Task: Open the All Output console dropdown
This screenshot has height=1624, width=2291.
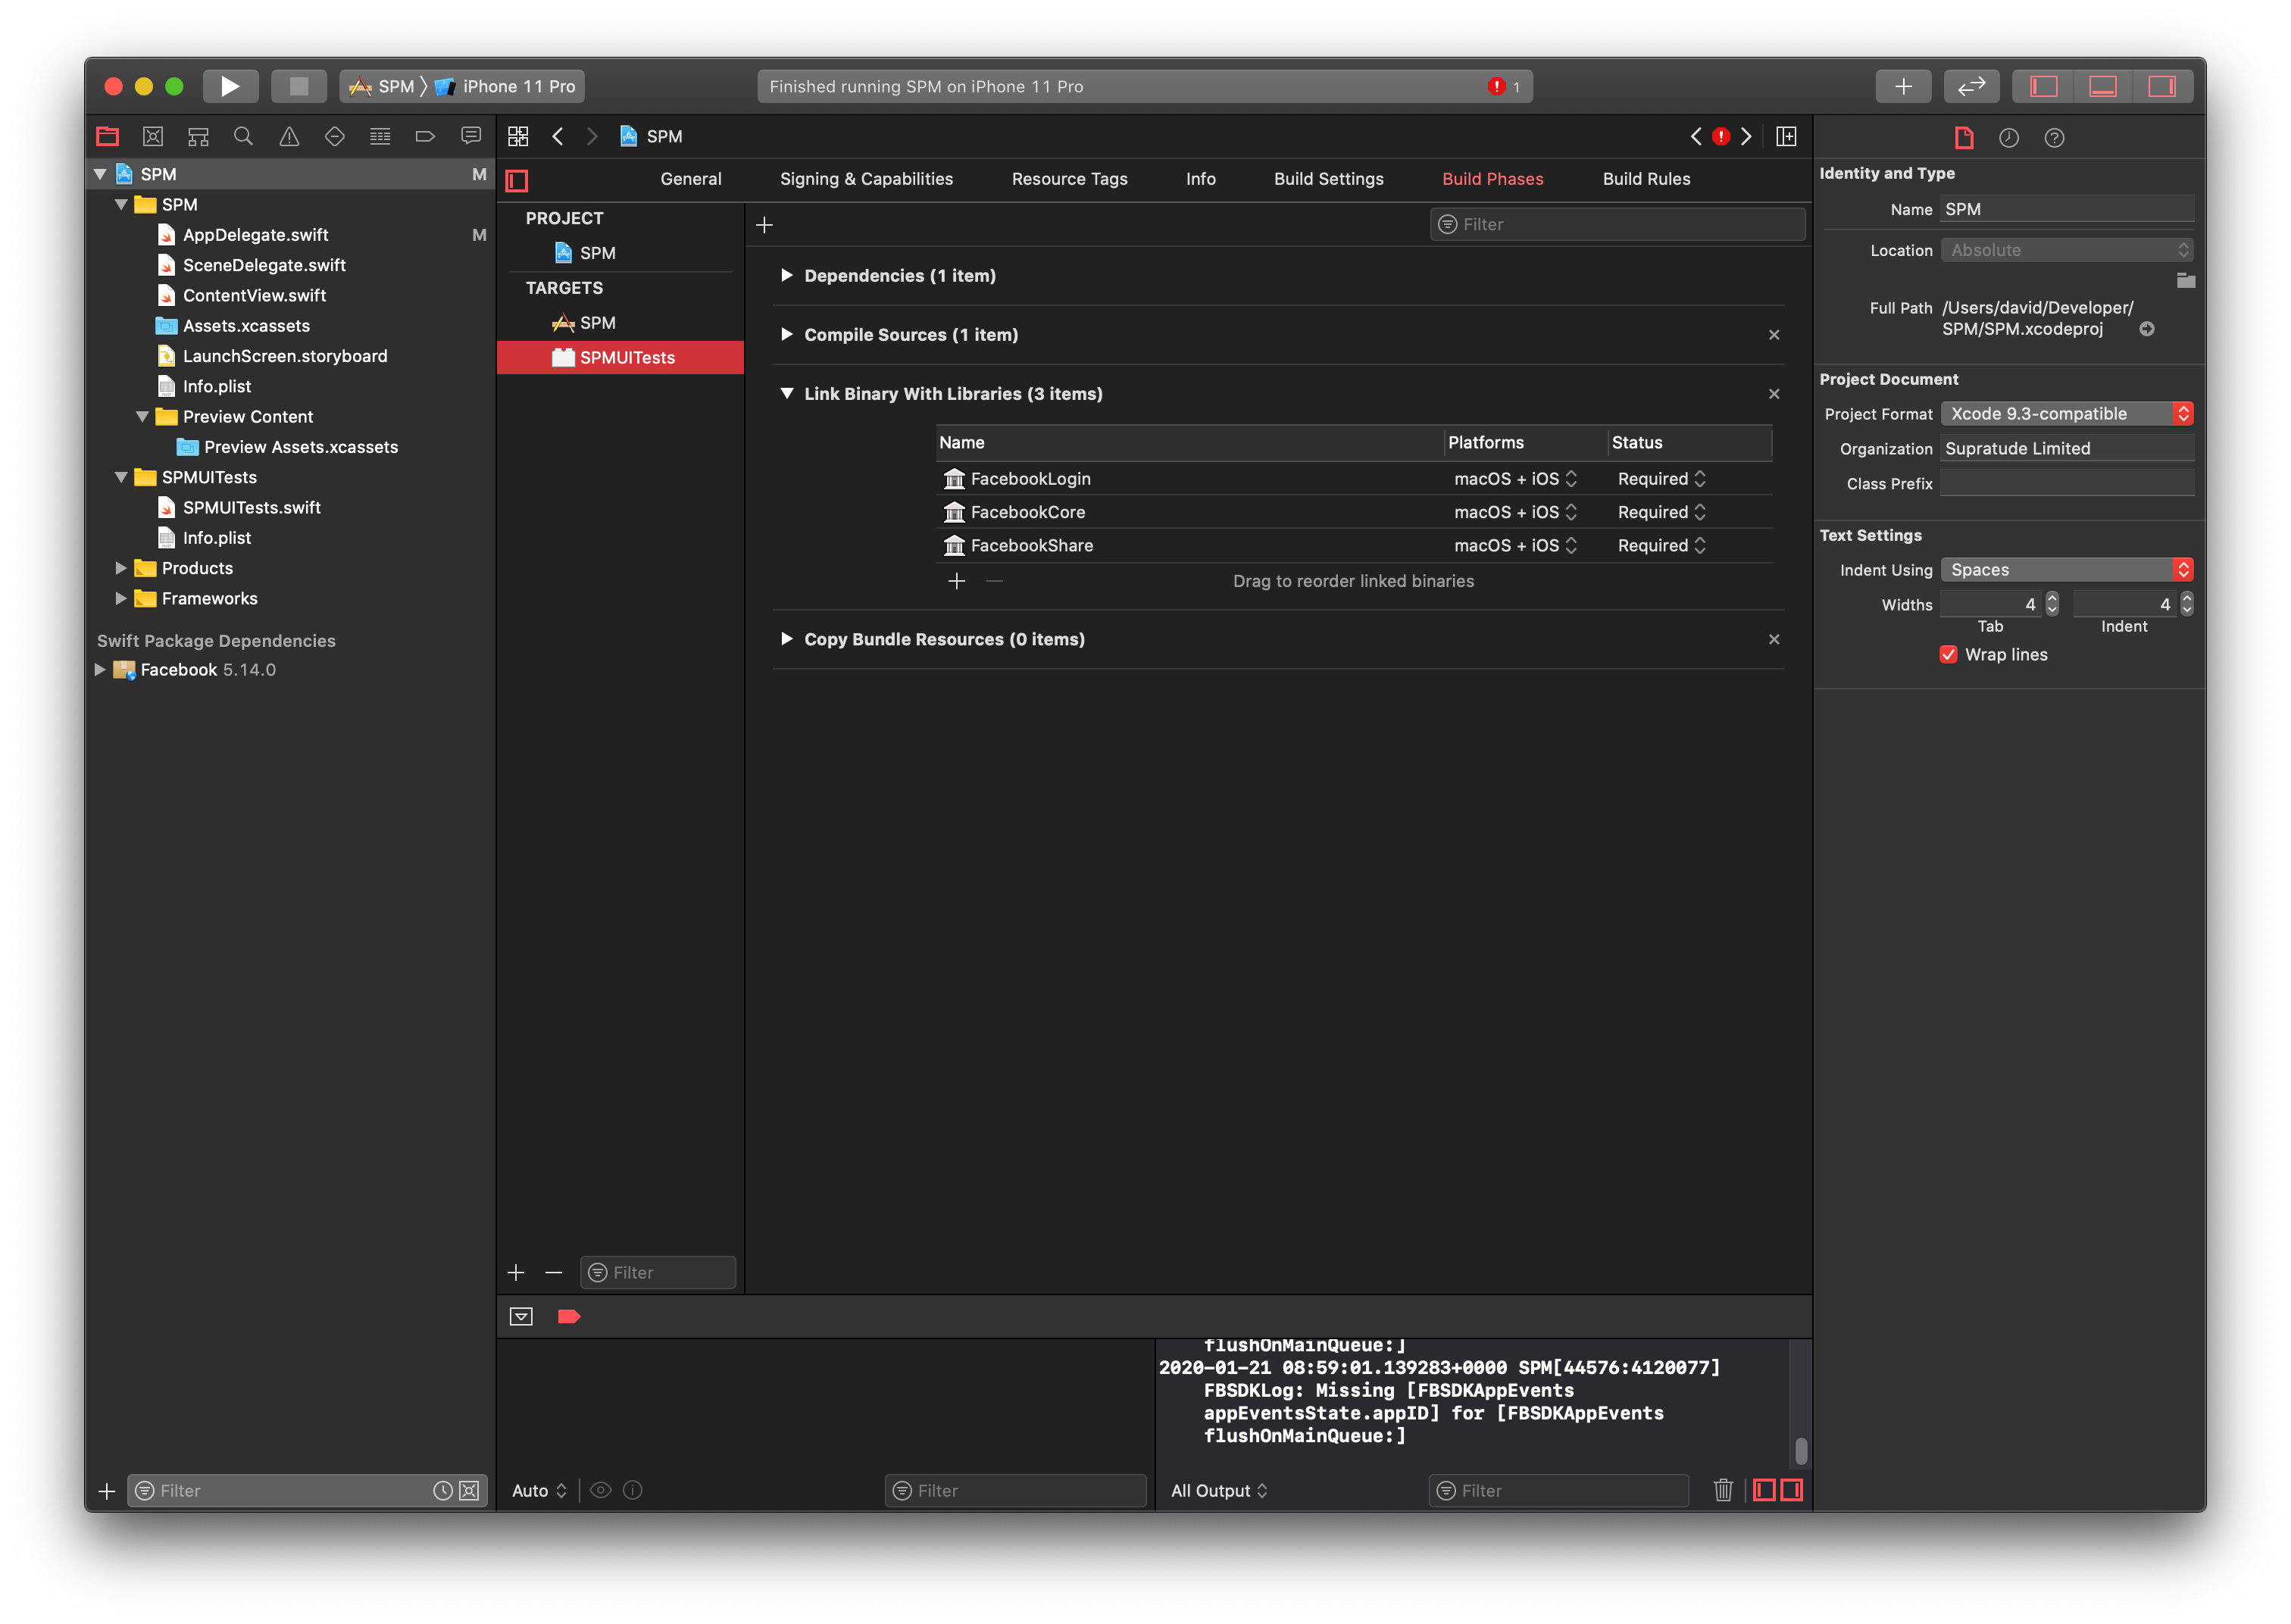Action: 1218,1490
